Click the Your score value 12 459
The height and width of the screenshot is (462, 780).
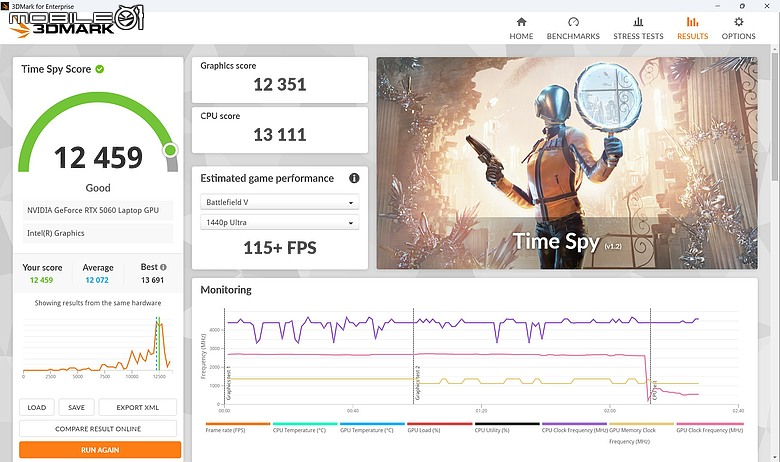coord(41,280)
